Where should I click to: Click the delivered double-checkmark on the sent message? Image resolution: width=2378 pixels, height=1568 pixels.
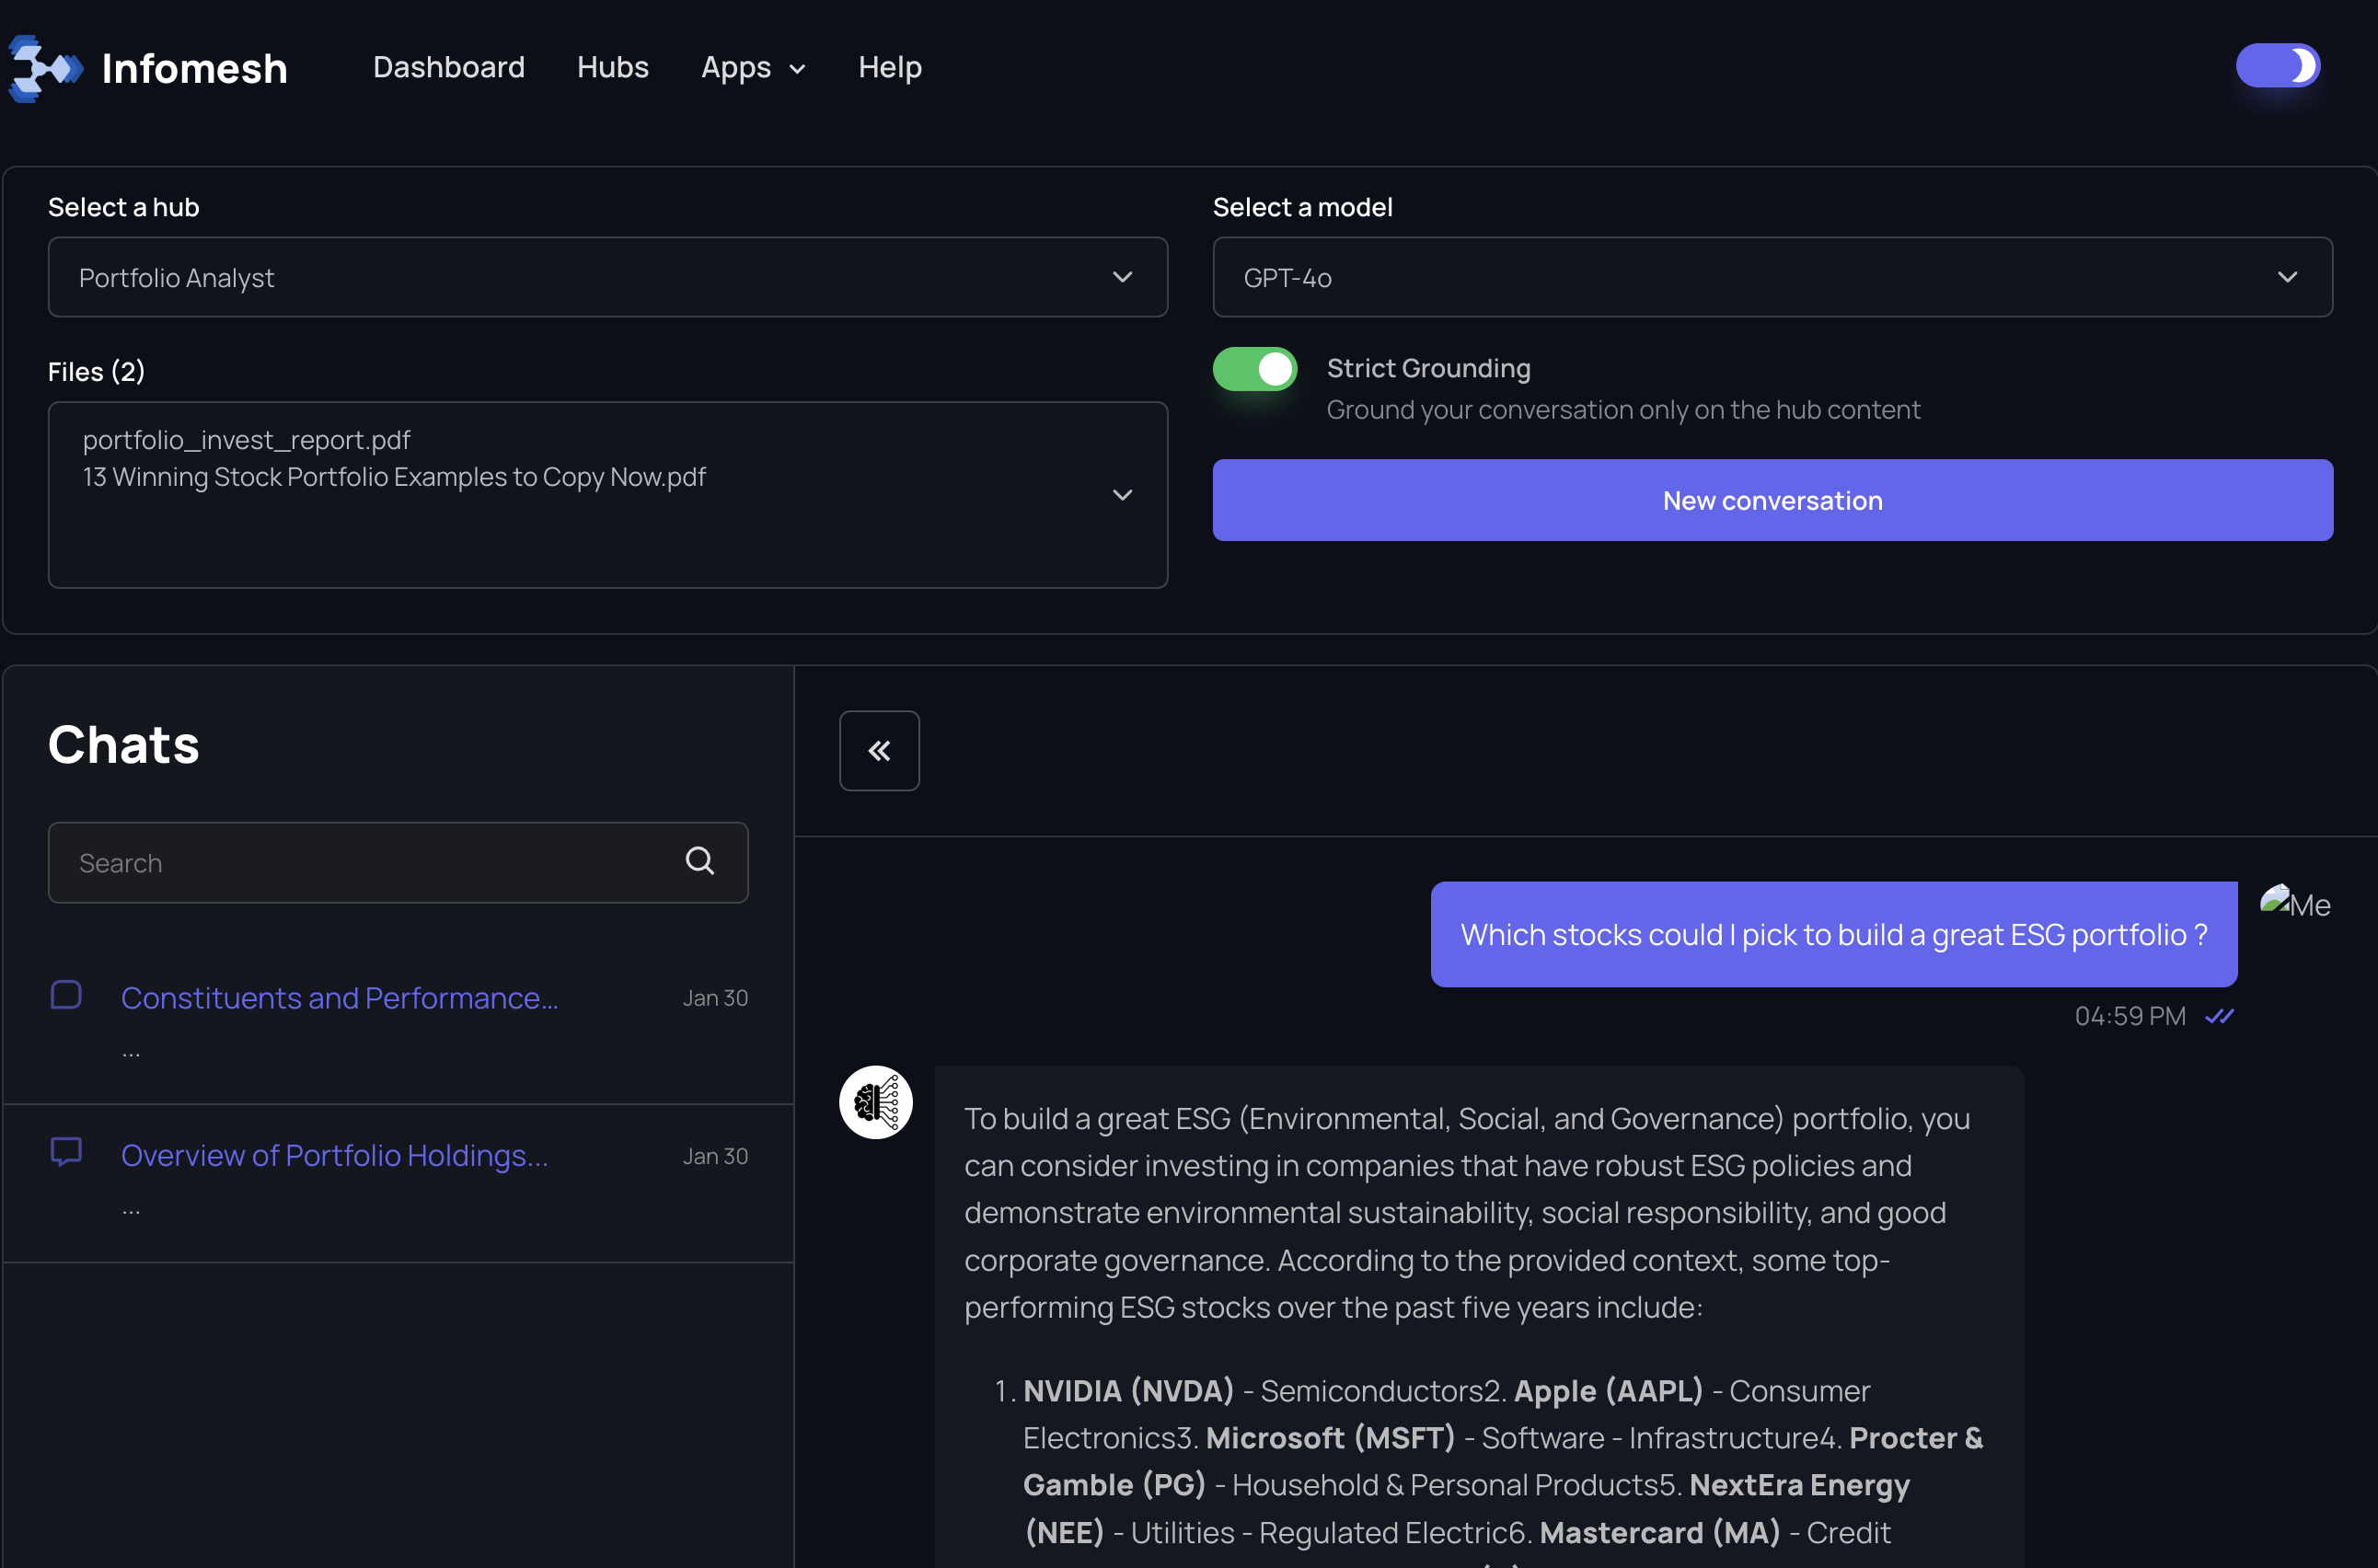pos(2220,1015)
